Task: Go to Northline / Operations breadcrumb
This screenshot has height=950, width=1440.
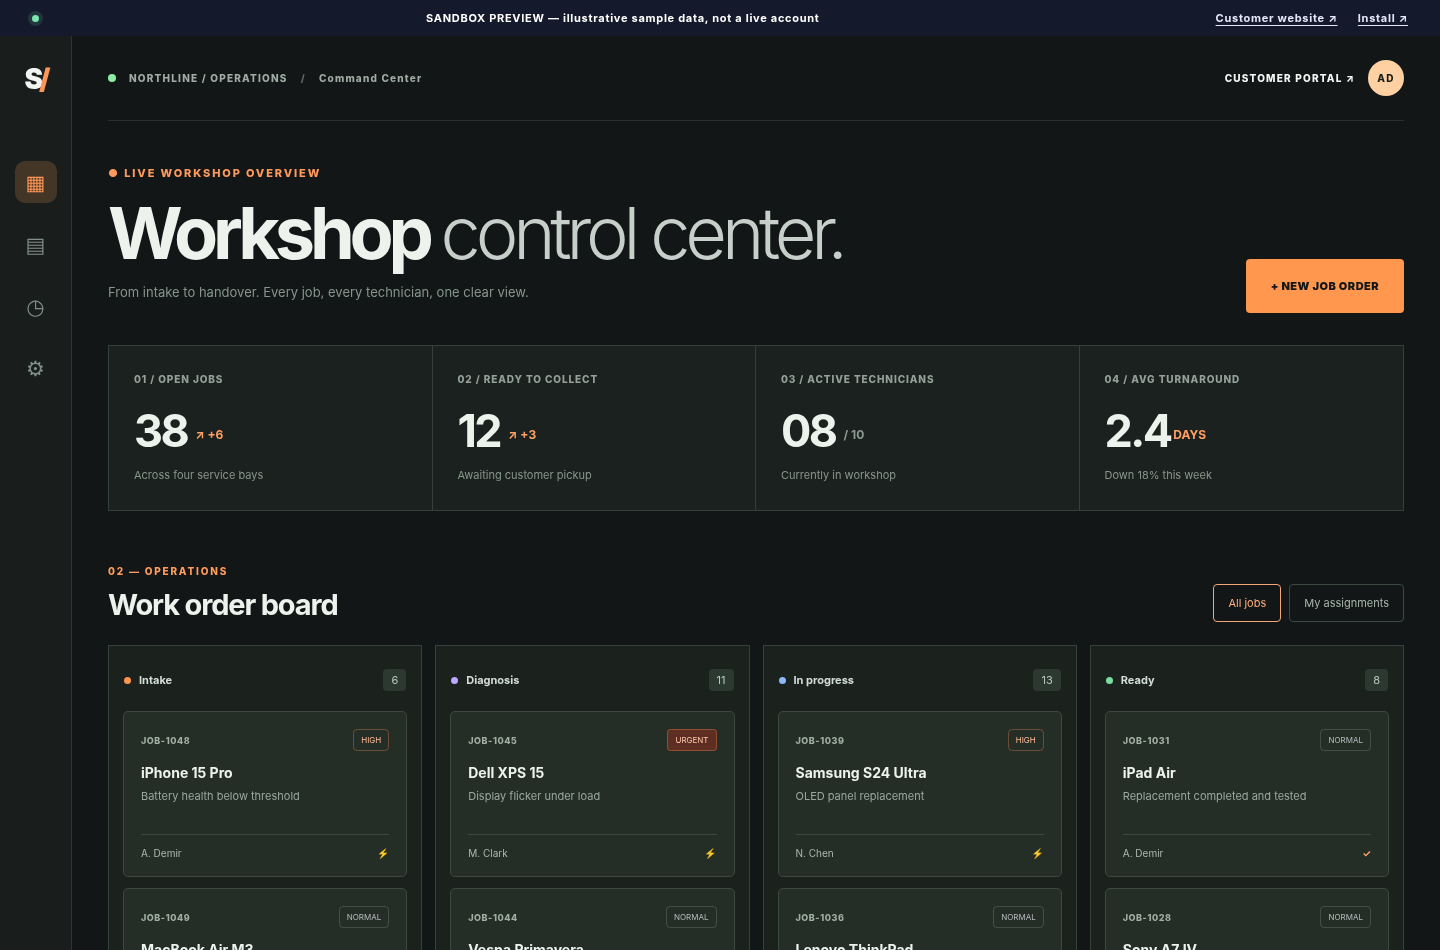Action: tap(208, 78)
